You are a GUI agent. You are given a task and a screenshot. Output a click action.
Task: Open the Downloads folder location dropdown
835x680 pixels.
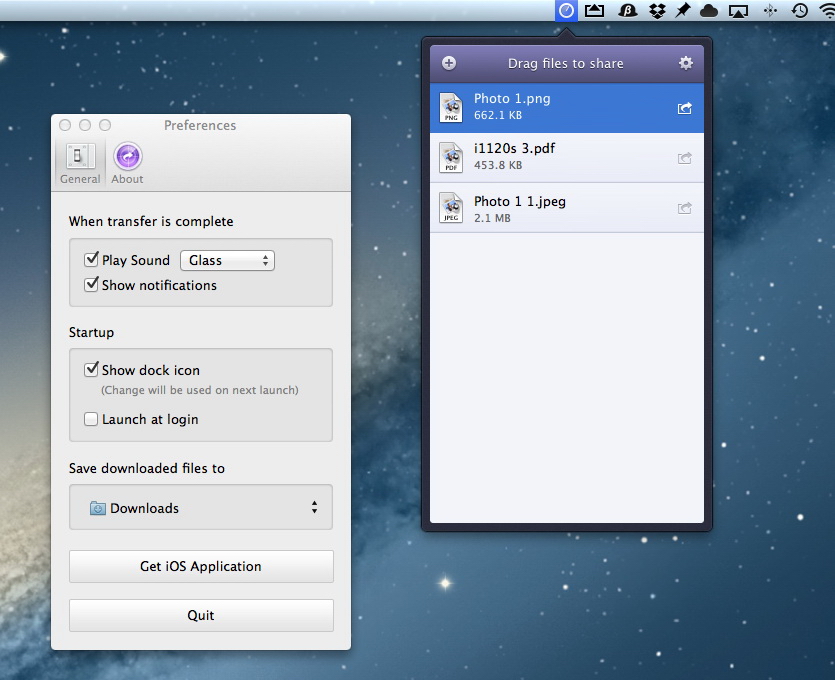201,508
